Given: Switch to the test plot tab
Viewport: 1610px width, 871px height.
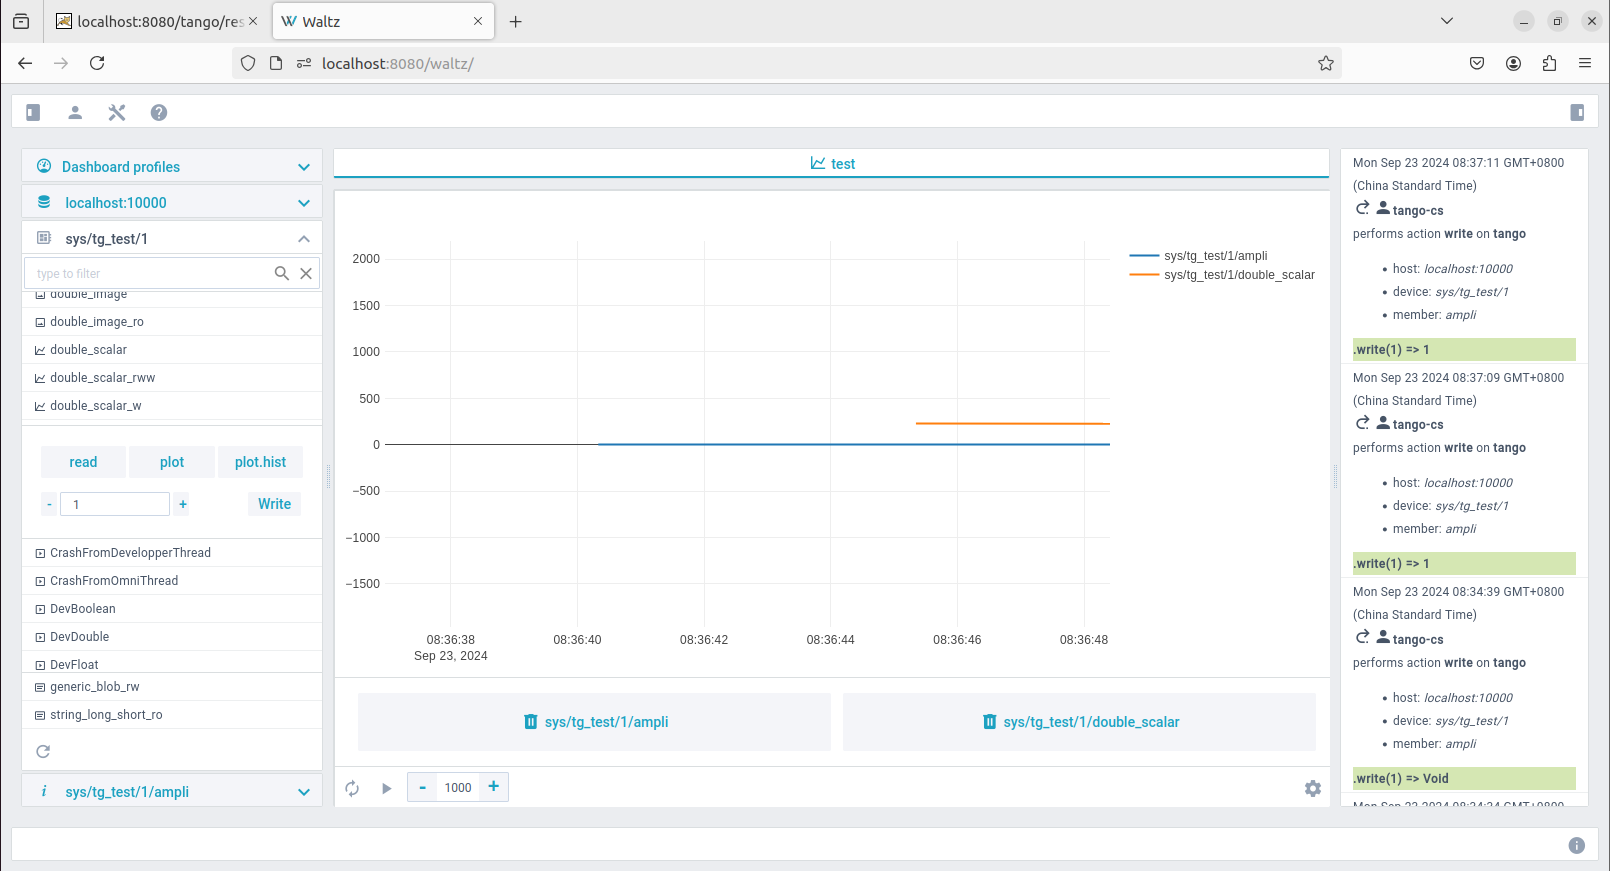Looking at the screenshot, I should (832, 164).
